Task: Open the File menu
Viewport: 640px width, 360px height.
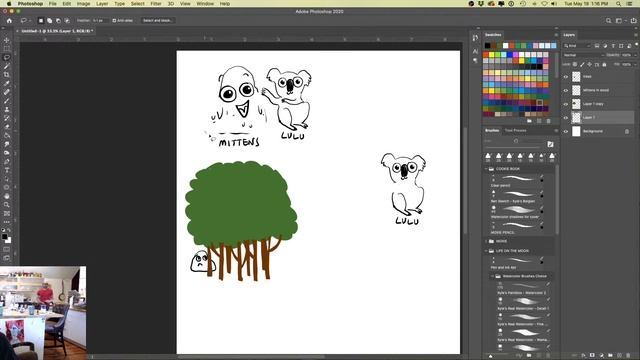Action: (53, 4)
